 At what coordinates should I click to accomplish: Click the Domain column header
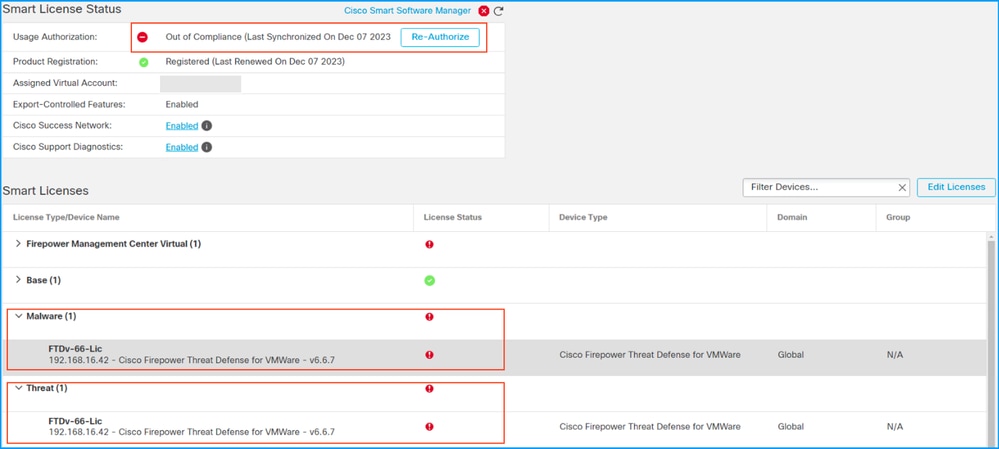[792, 217]
